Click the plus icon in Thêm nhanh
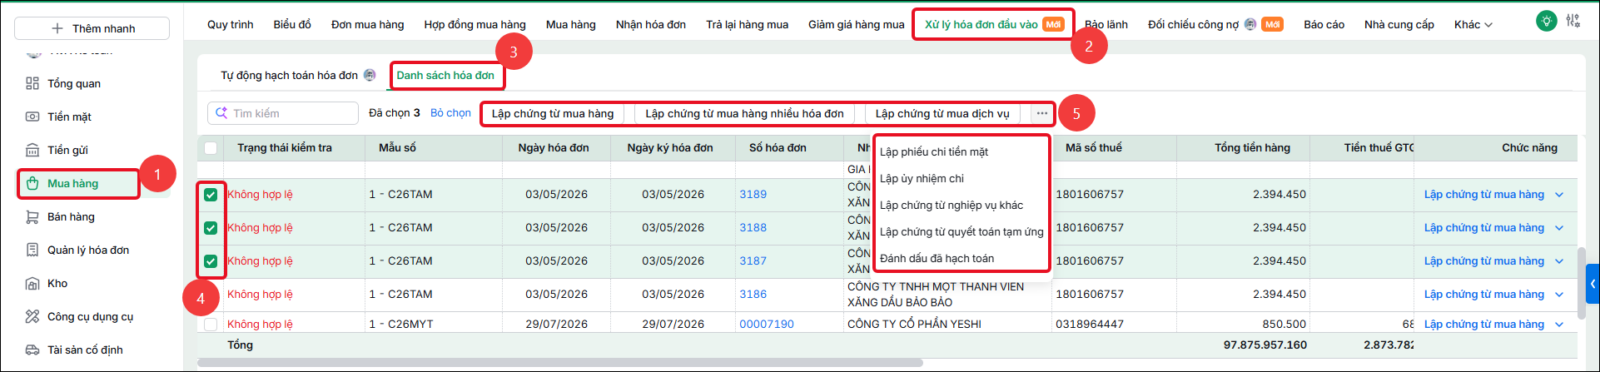Viewport: 1600px width, 372px height. pyautogui.click(x=57, y=28)
